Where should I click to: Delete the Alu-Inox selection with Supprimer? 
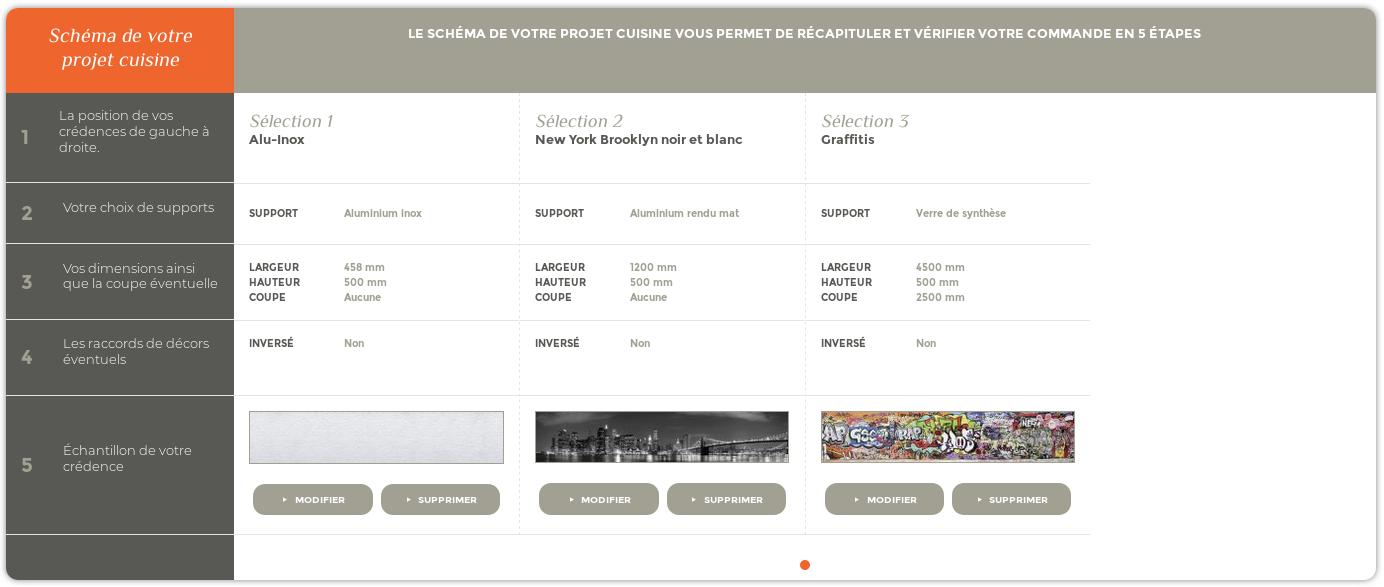440,499
